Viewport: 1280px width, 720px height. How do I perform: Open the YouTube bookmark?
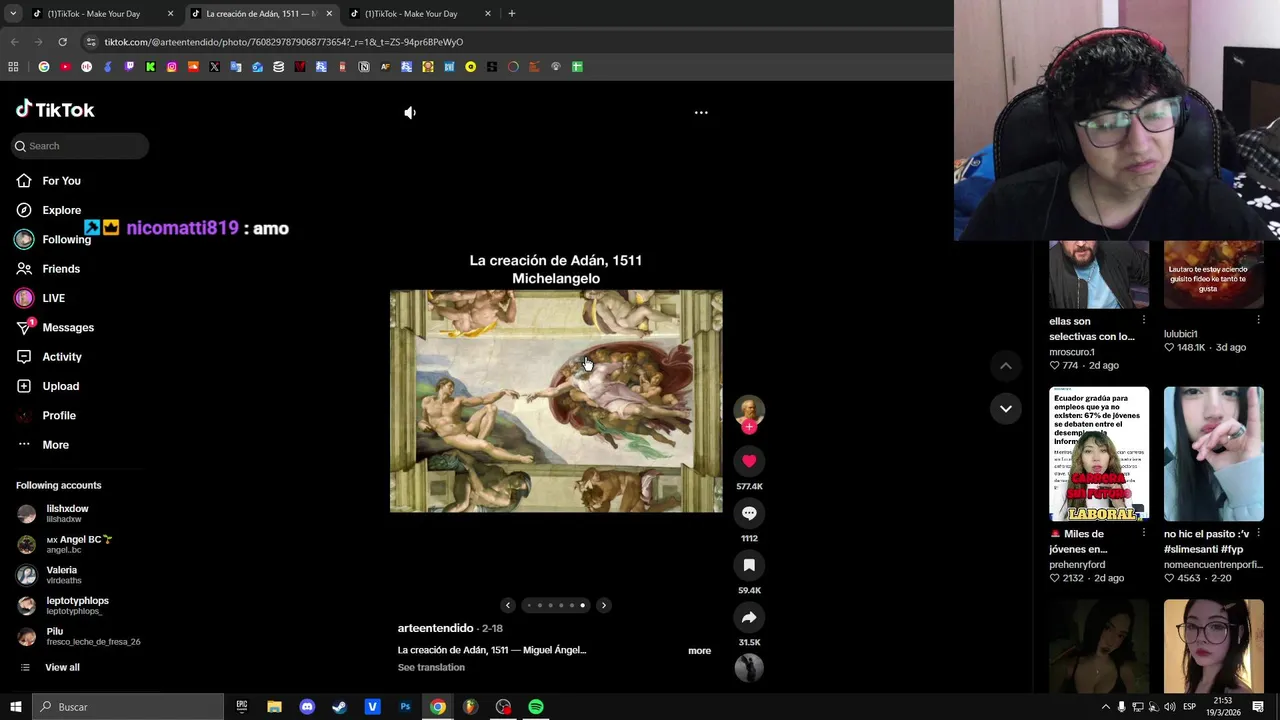(x=65, y=67)
